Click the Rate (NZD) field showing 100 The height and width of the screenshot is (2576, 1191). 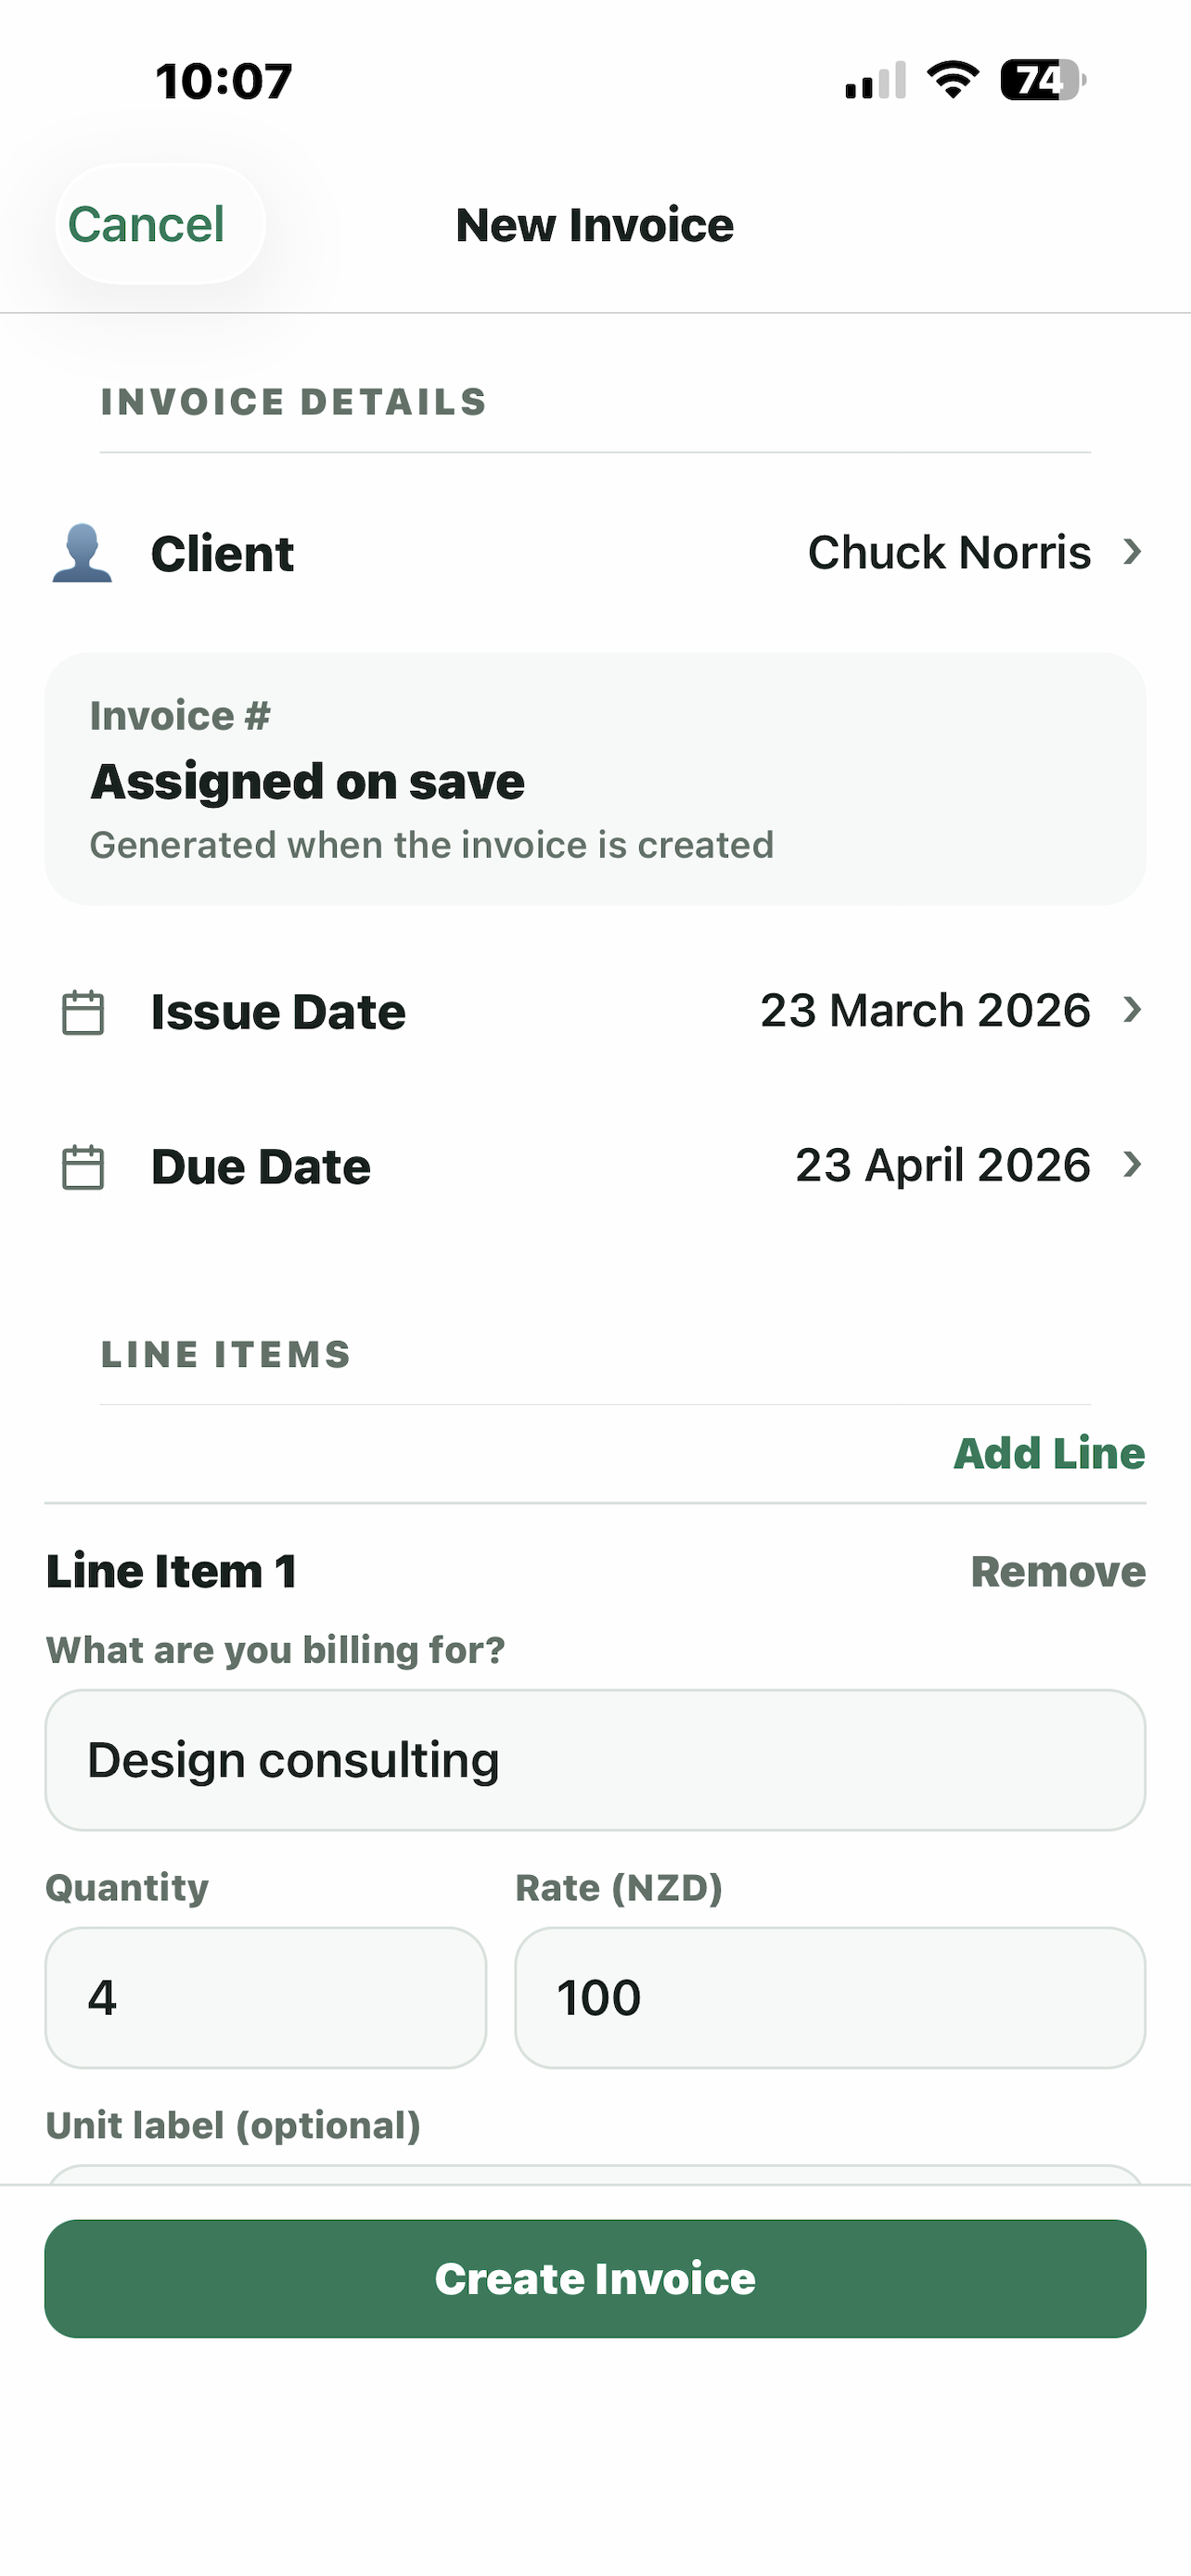tap(829, 1996)
